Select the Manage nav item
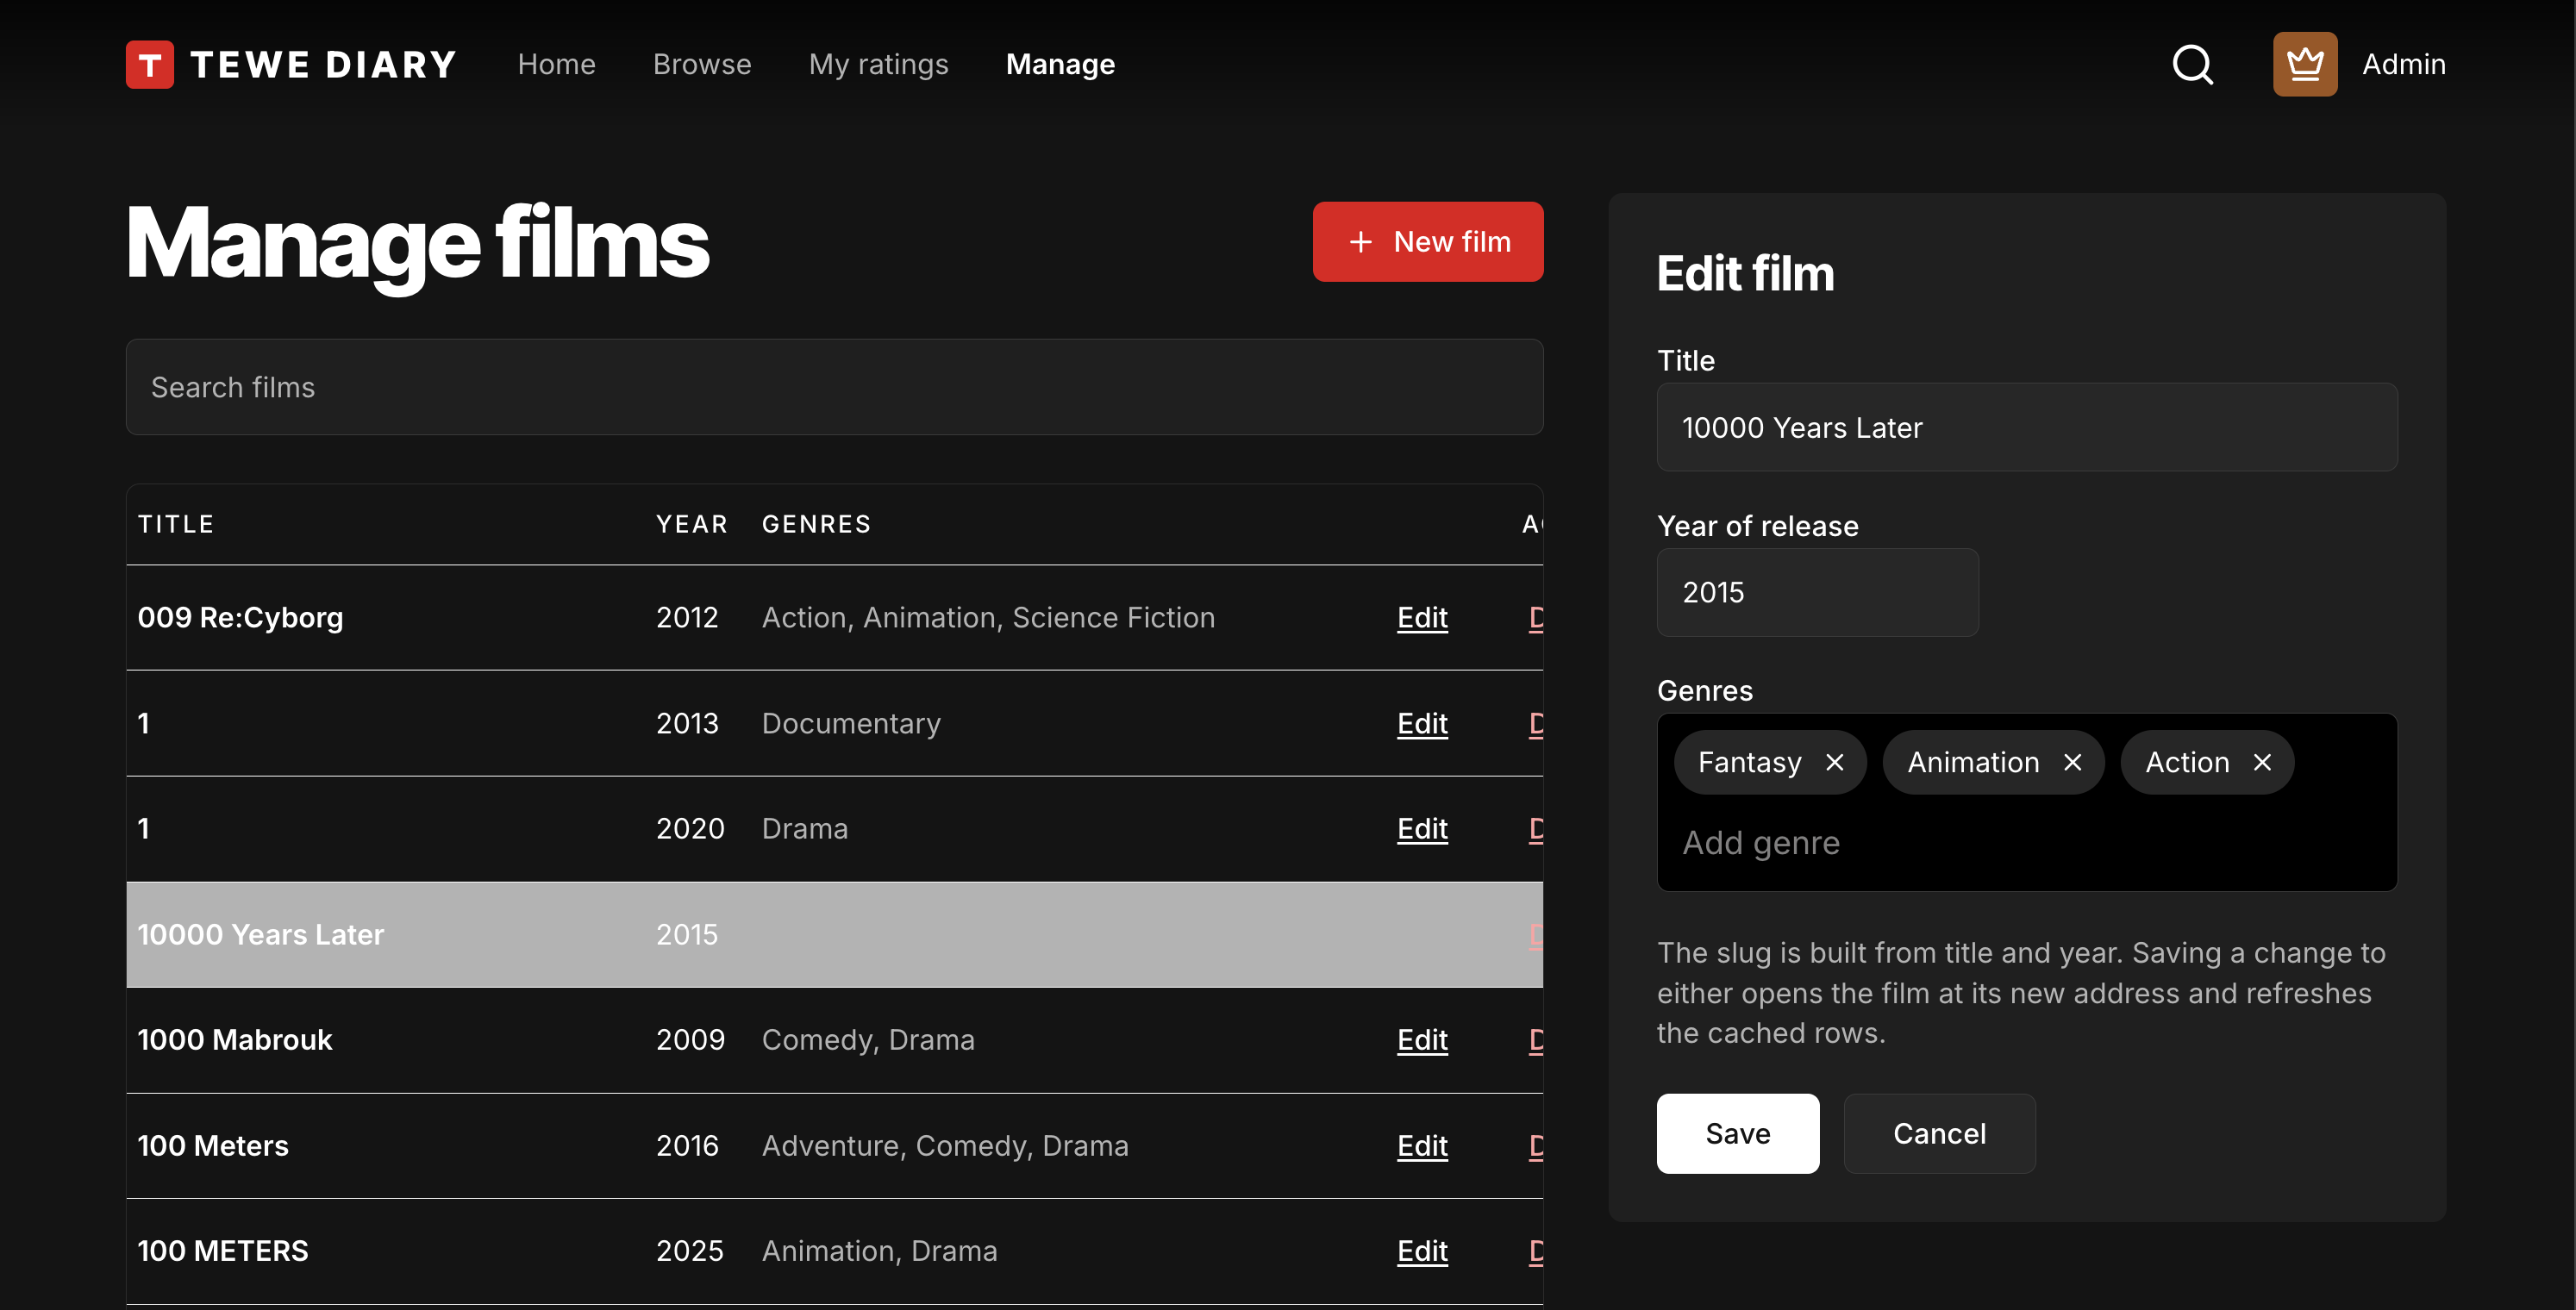The width and height of the screenshot is (2576, 1310). click(x=1060, y=64)
